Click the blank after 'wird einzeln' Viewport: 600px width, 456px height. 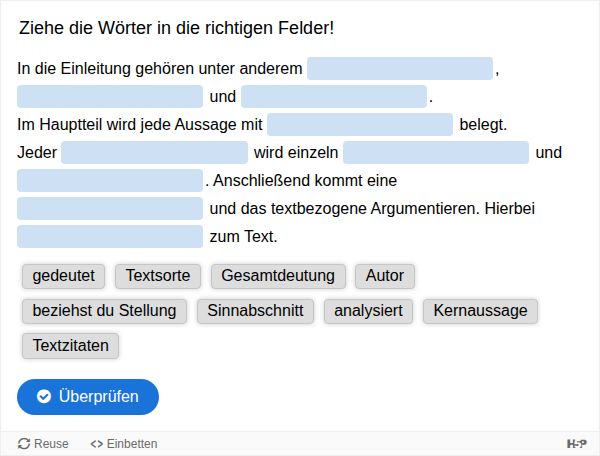(436, 153)
